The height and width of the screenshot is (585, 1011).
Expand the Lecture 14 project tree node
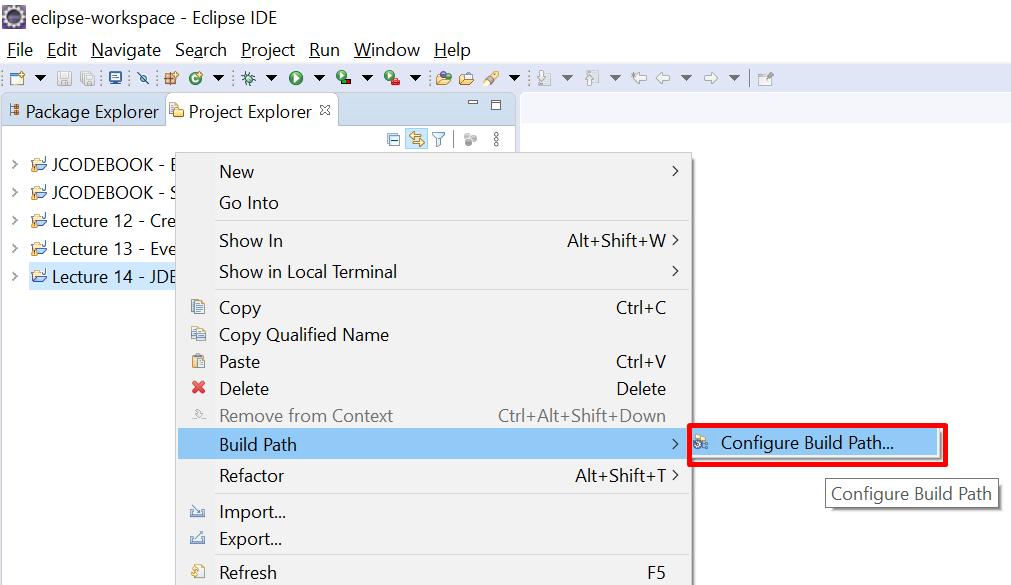pos(15,276)
